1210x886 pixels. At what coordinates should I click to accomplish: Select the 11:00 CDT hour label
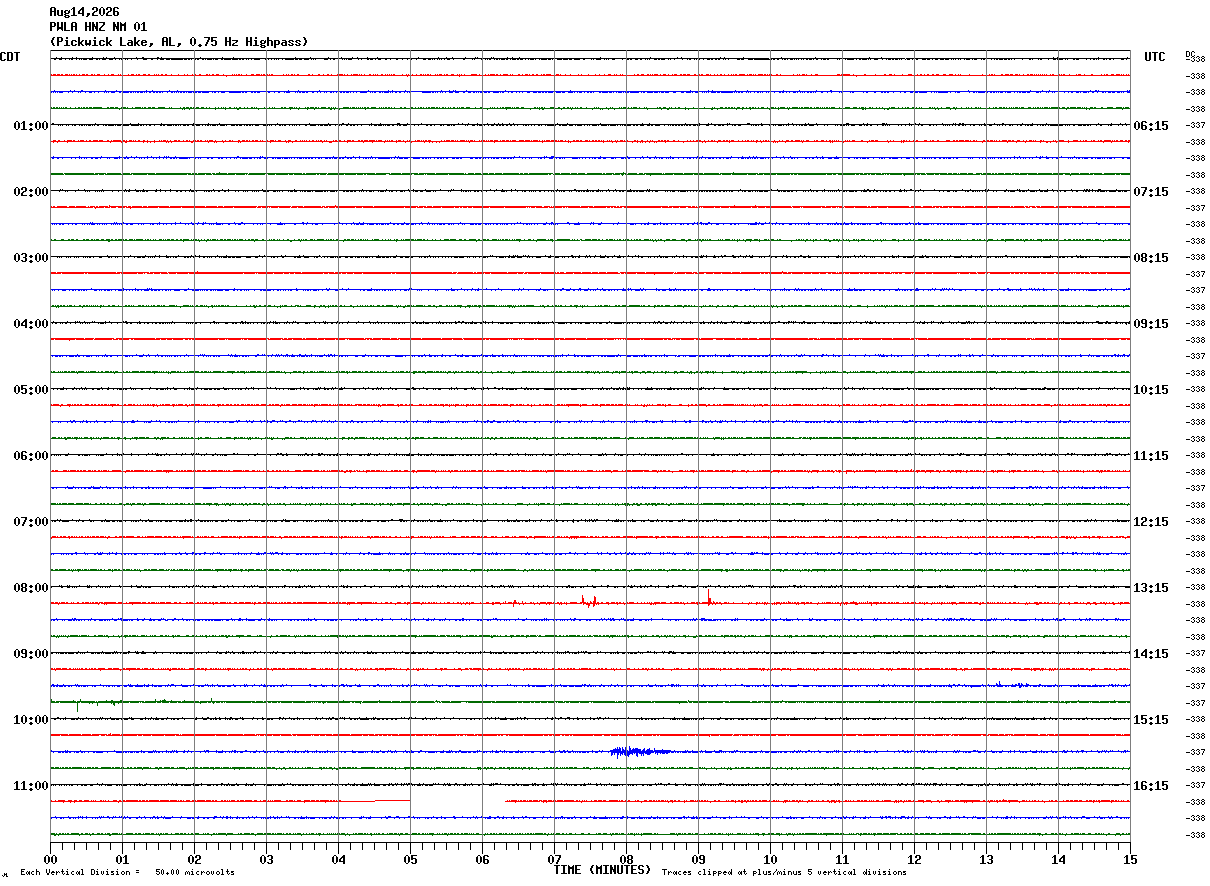pyautogui.click(x=31, y=786)
